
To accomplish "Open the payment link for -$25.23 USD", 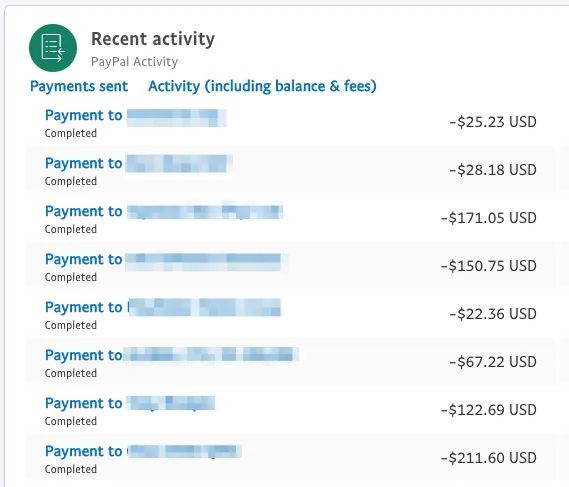I will coord(136,116).
